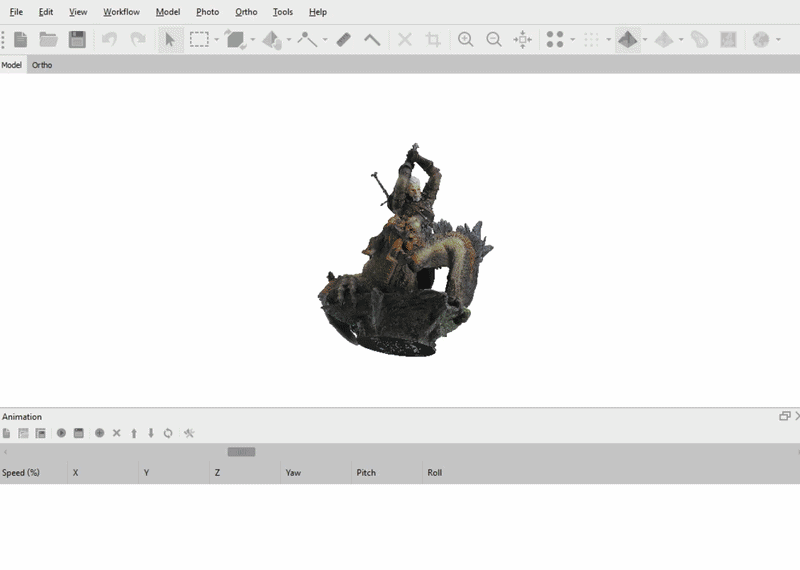This screenshot has width=800, height=570.
Task: Crop selection using the crop icon
Action: pos(433,39)
